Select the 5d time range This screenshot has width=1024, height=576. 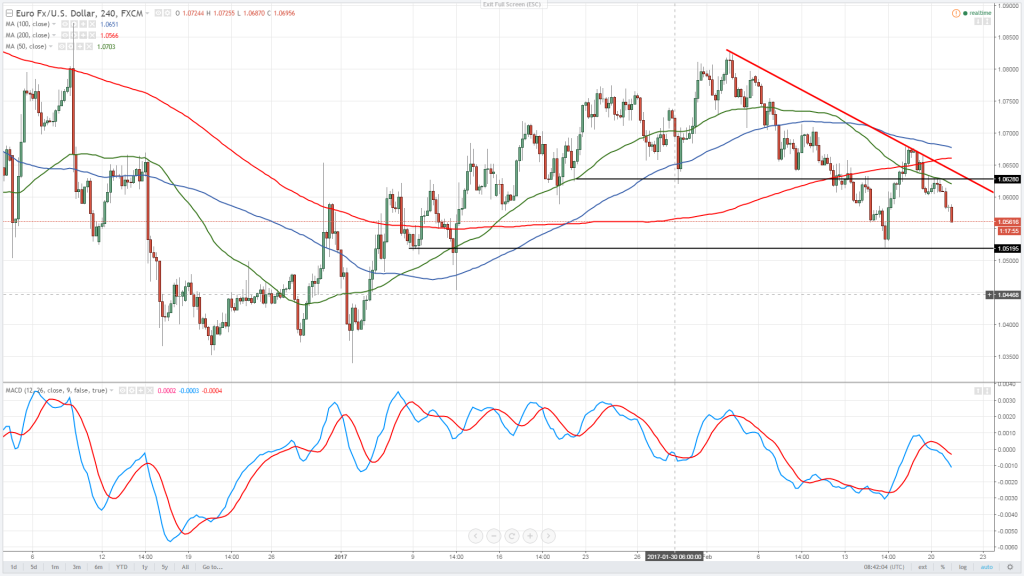[x=33, y=567]
